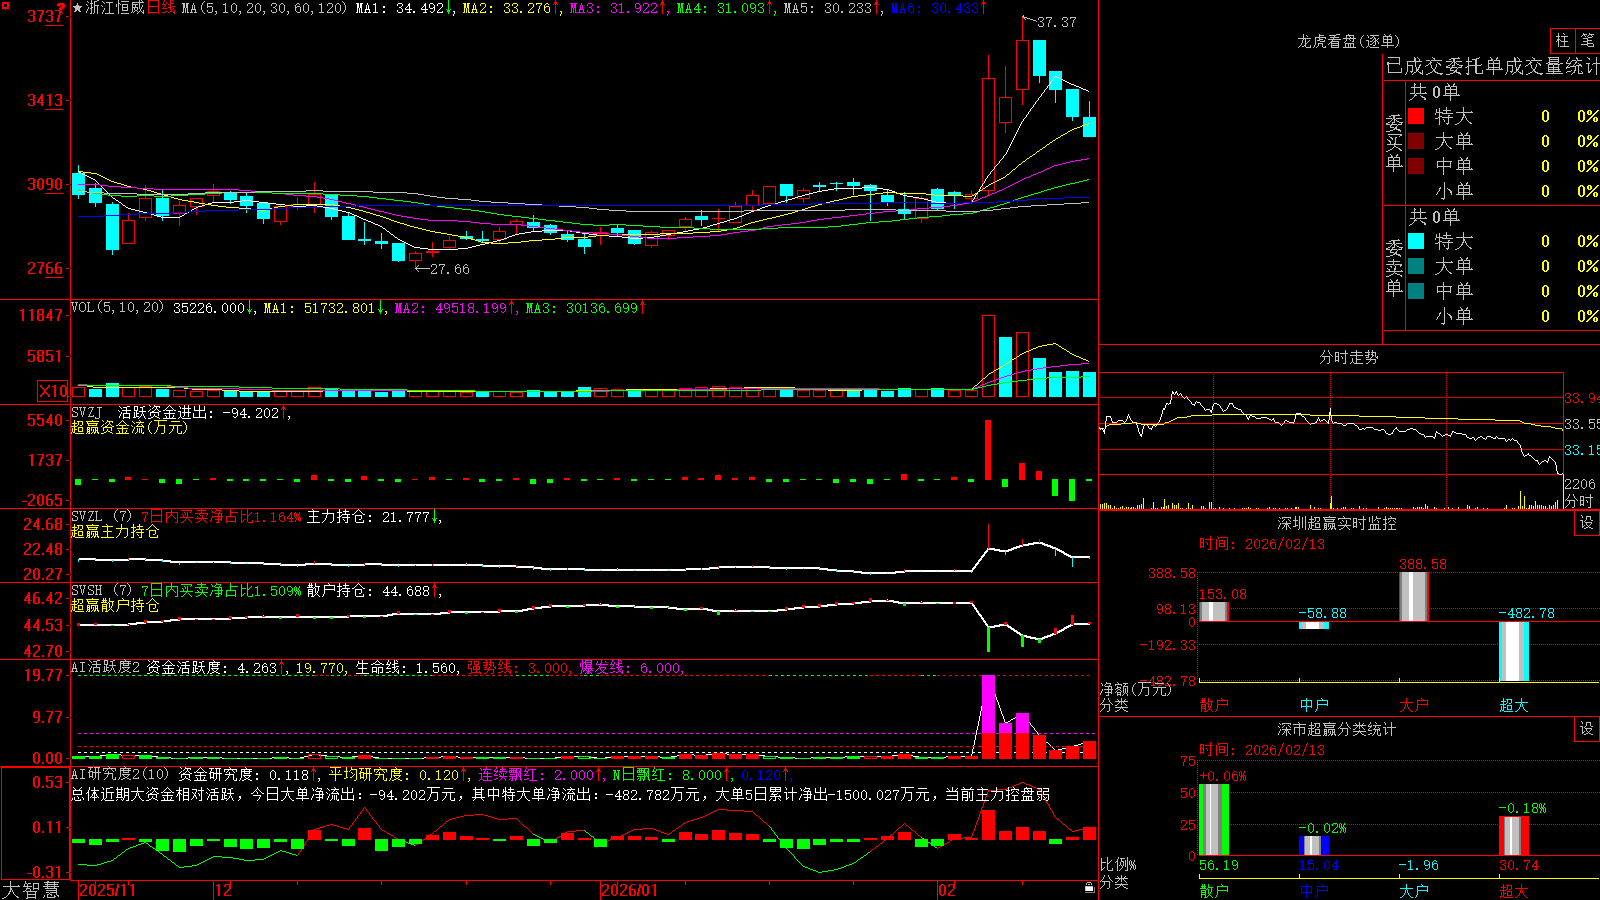Click the 3737 price axis label
Screen dimensions: 1600x900
click(46, 16)
